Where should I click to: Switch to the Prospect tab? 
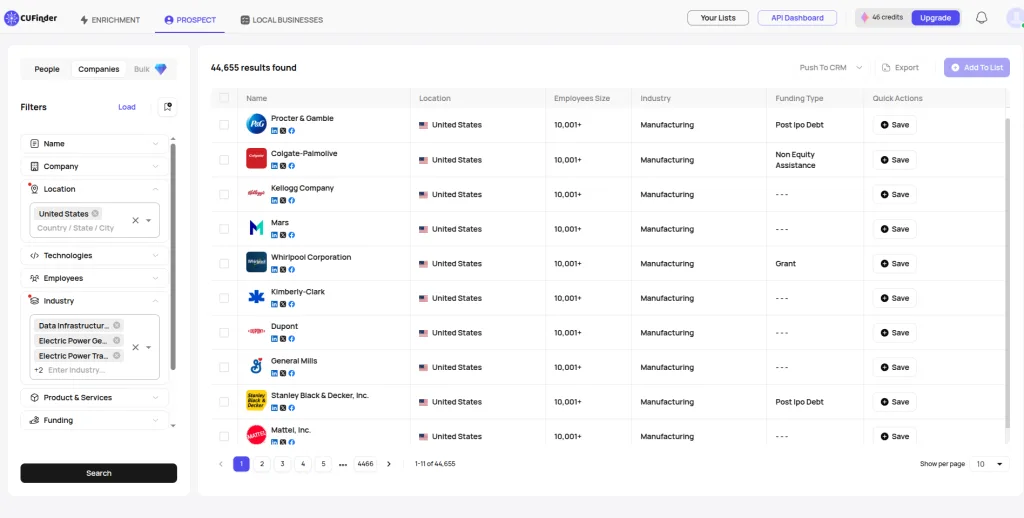pos(190,20)
